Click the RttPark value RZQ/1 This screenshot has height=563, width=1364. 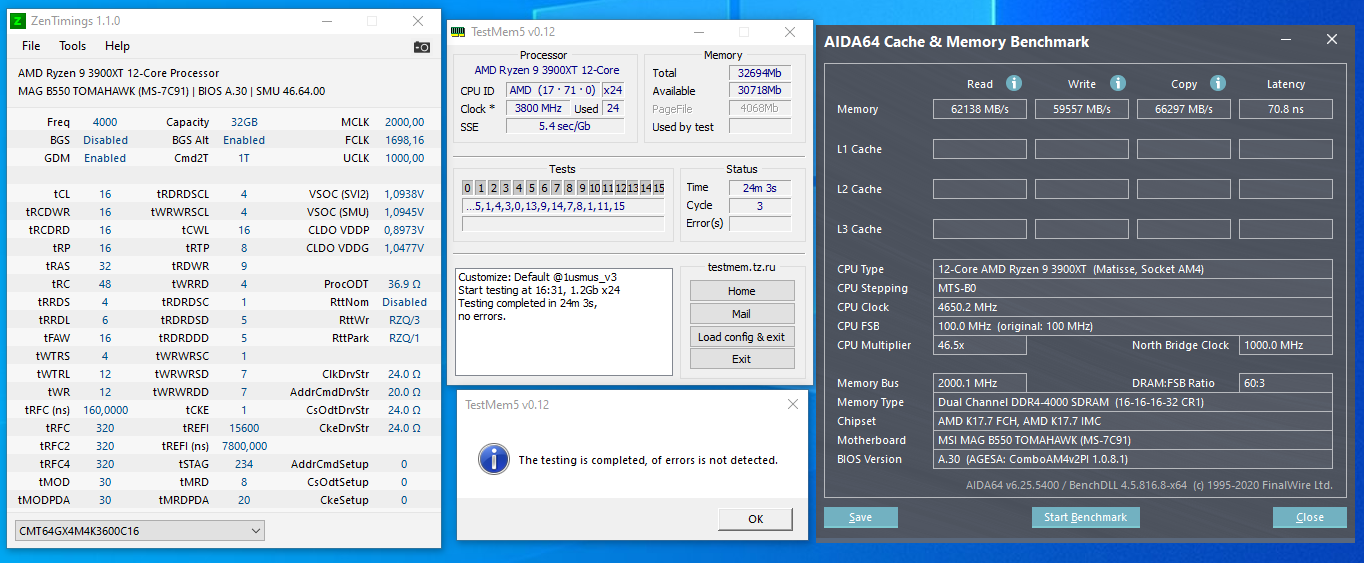[405, 338]
